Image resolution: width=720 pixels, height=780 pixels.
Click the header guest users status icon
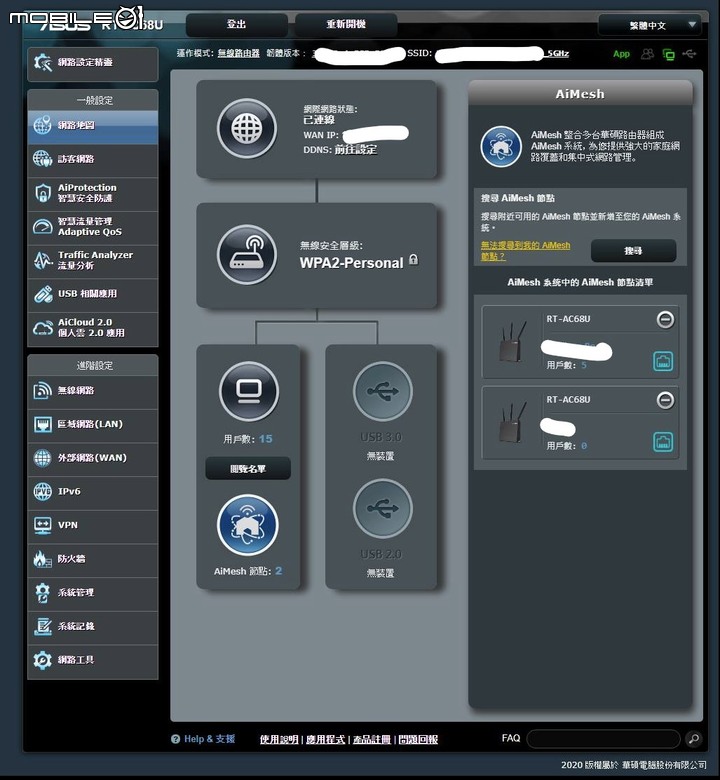pyautogui.click(x=647, y=54)
